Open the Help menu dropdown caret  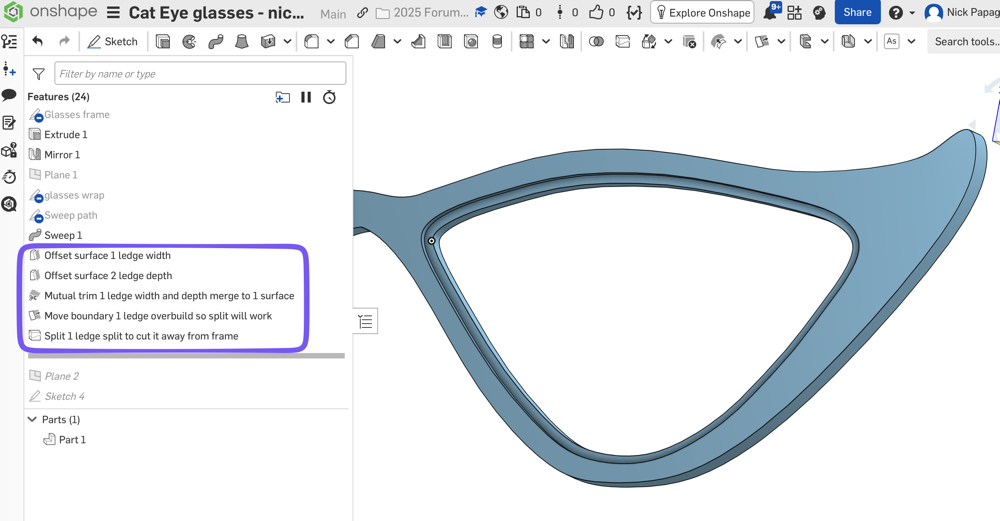(912, 13)
